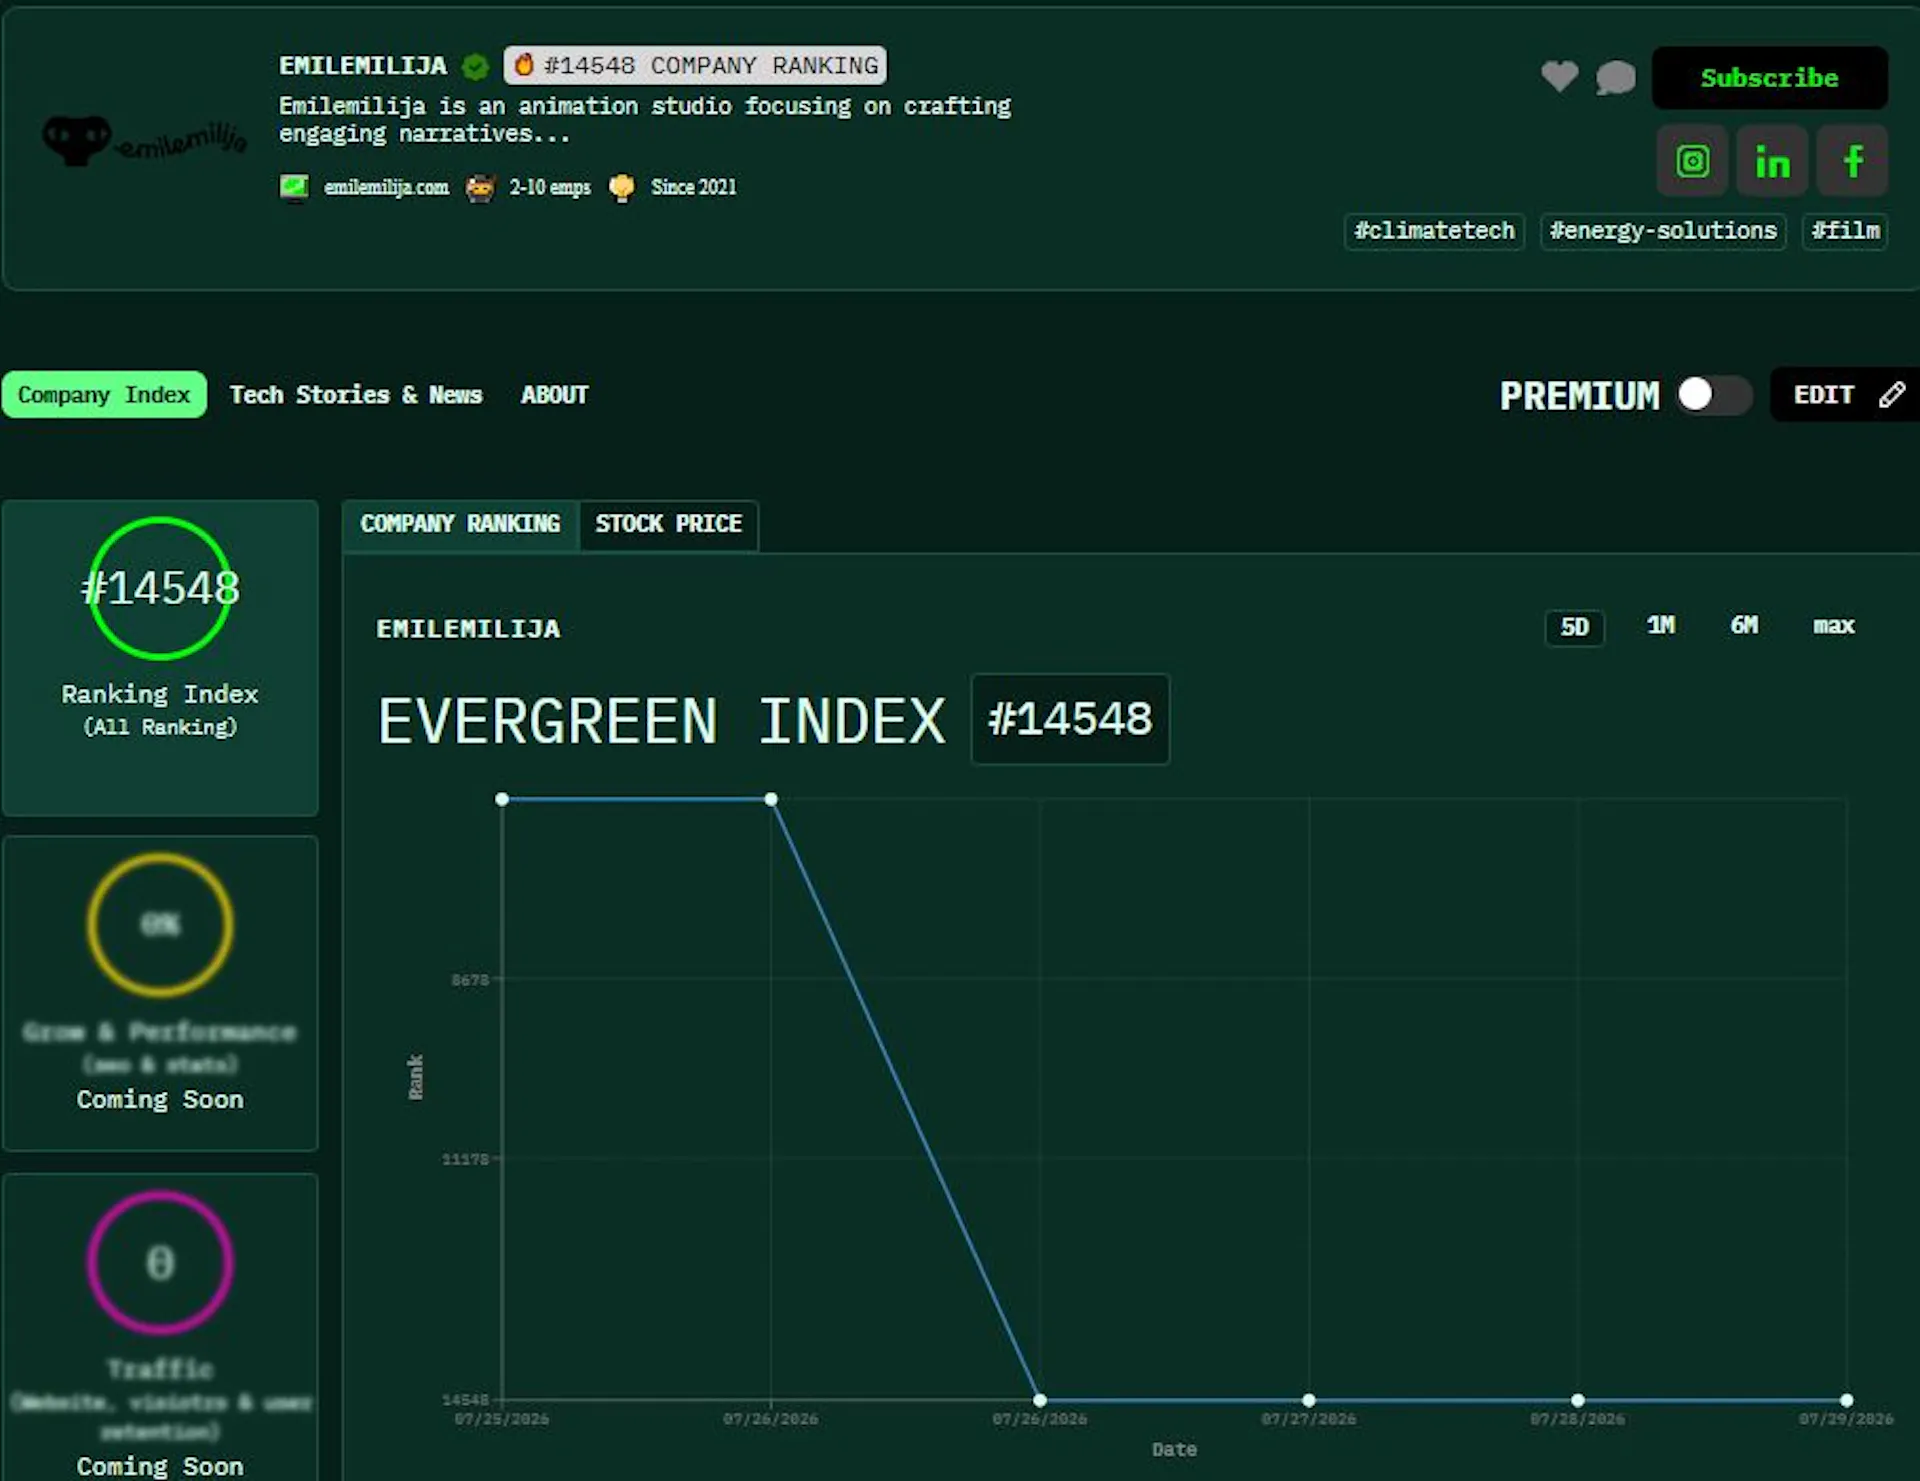The height and width of the screenshot is (1481, 1920).
Task: Open the emilemilija.com website link
Action: click(x=386, y=187)
